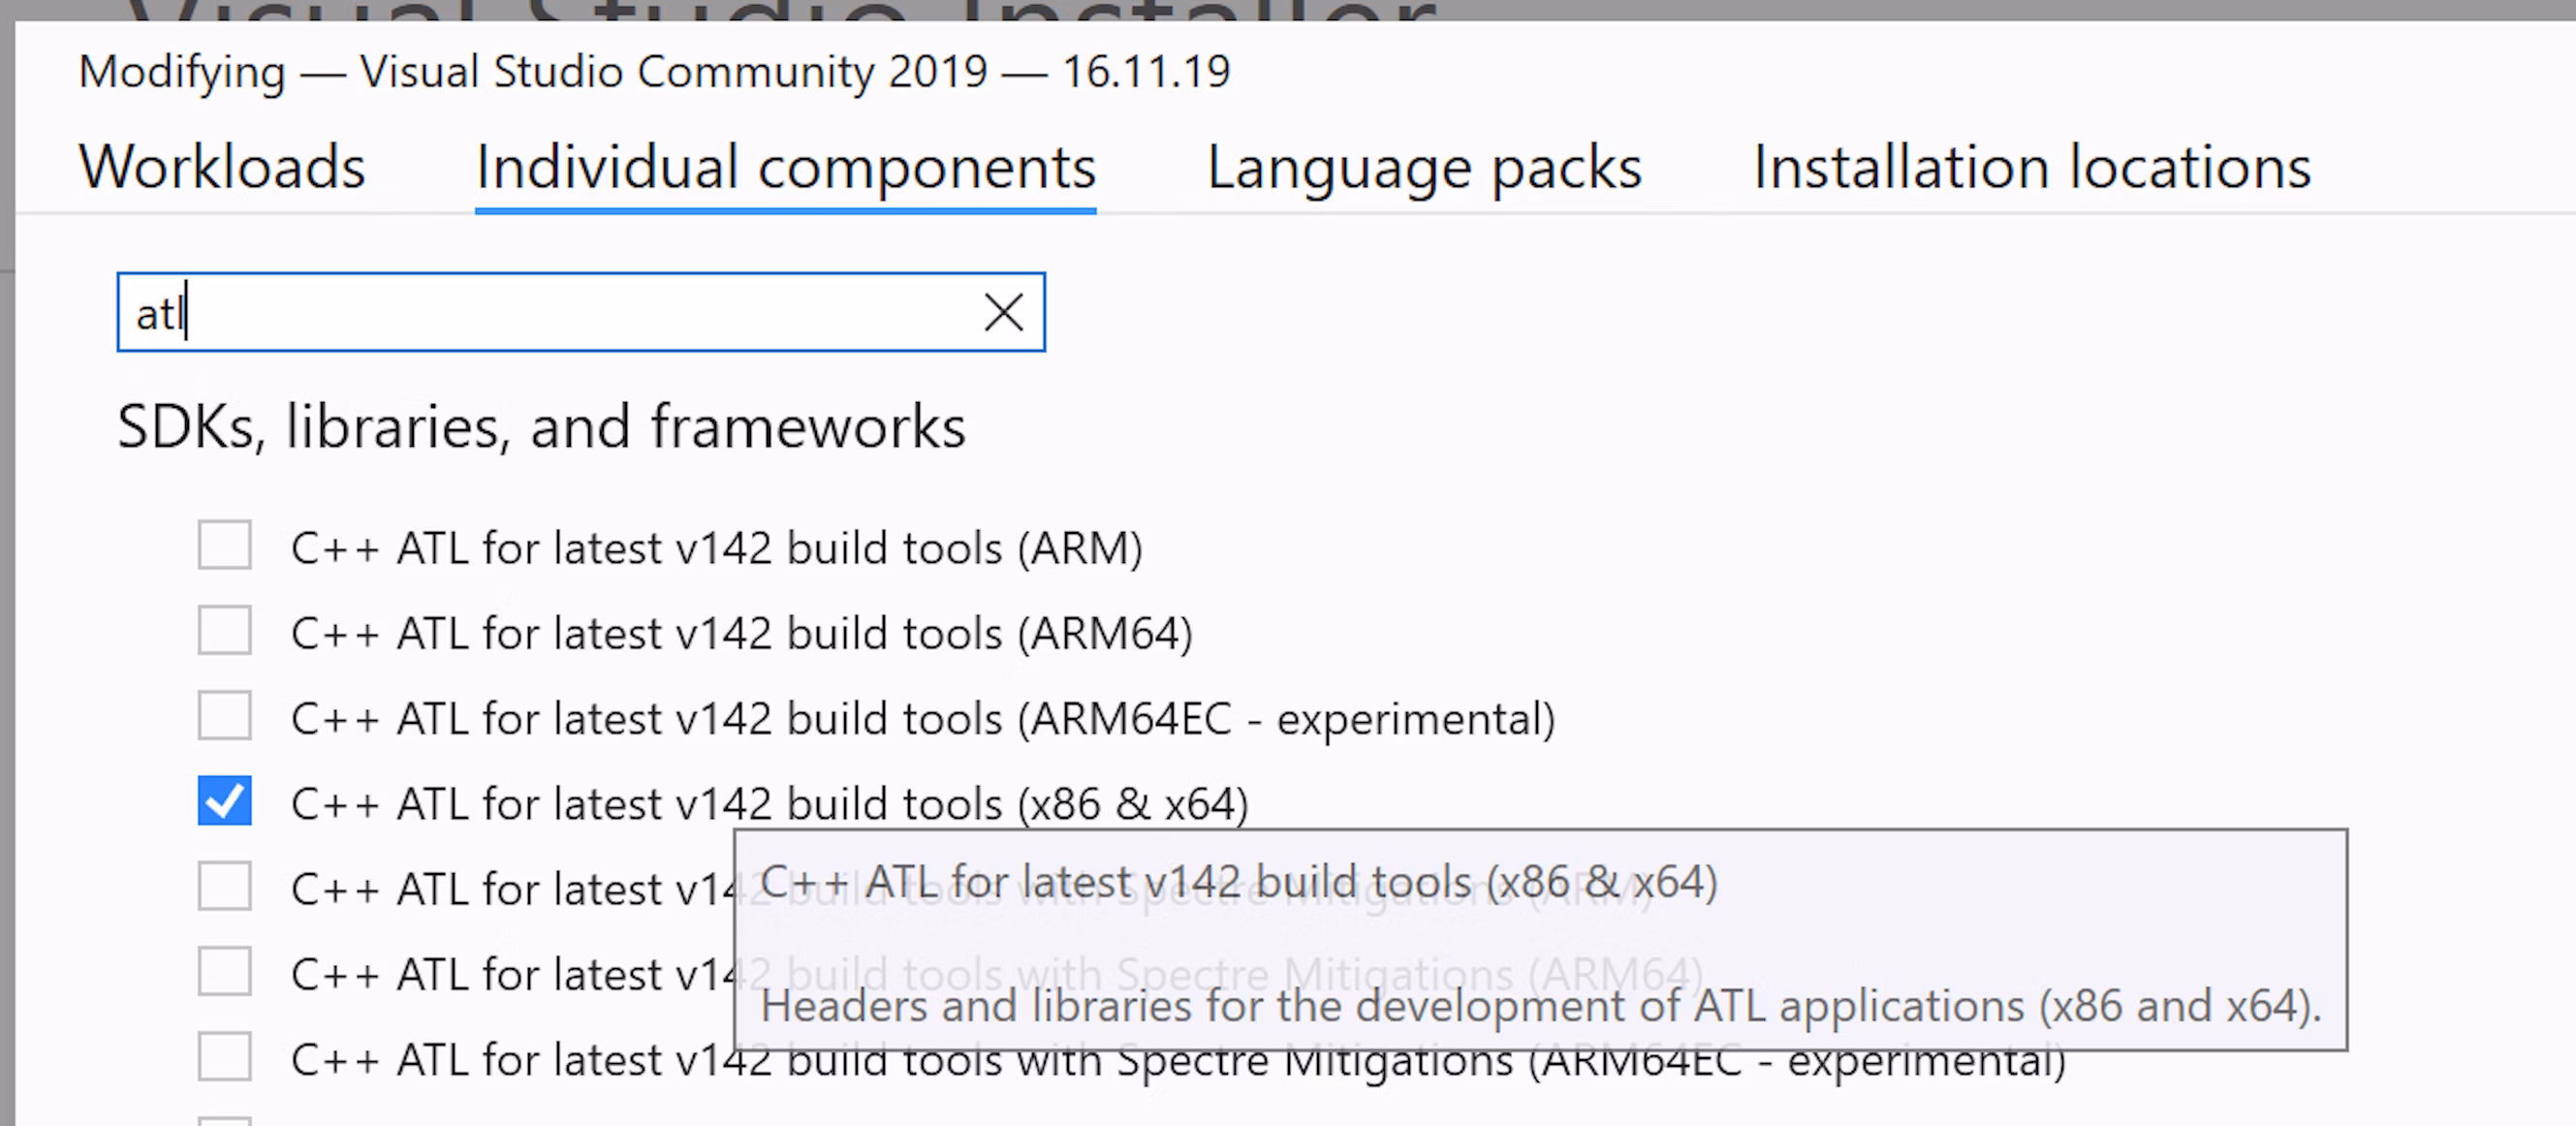Select 'C++ ATL ... (ARM64EC - experimental)' label text
Image resolution: width=2576 pixels, height=1126 pixels.
coord(923,718)
